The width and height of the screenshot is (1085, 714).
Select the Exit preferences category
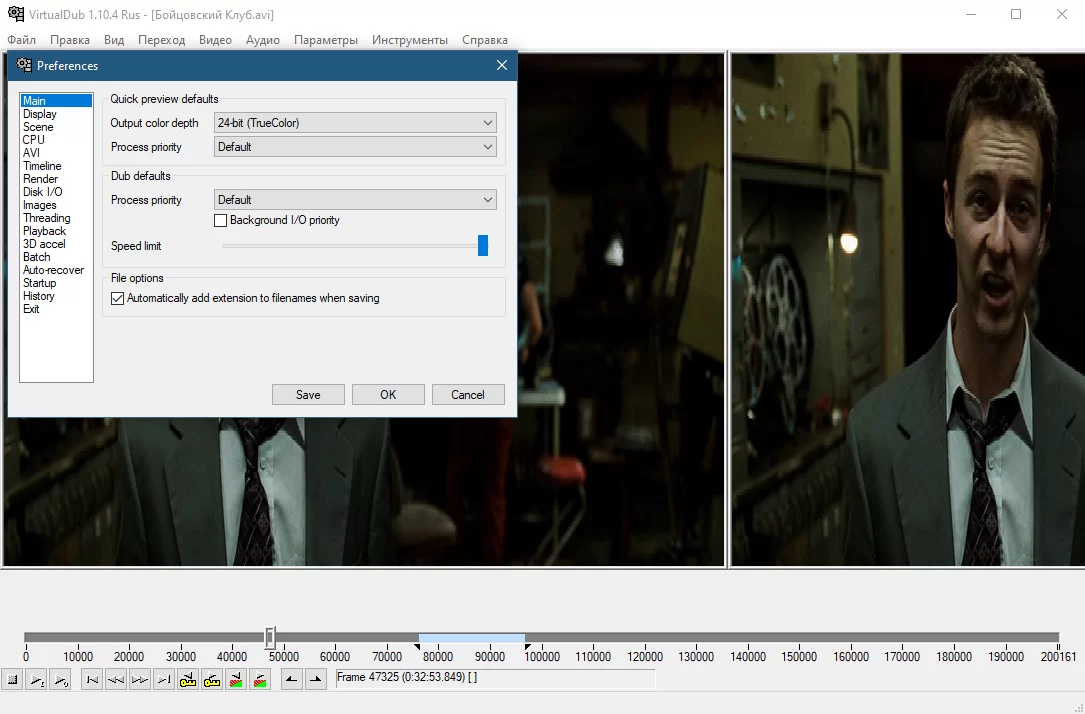[56, 309]
